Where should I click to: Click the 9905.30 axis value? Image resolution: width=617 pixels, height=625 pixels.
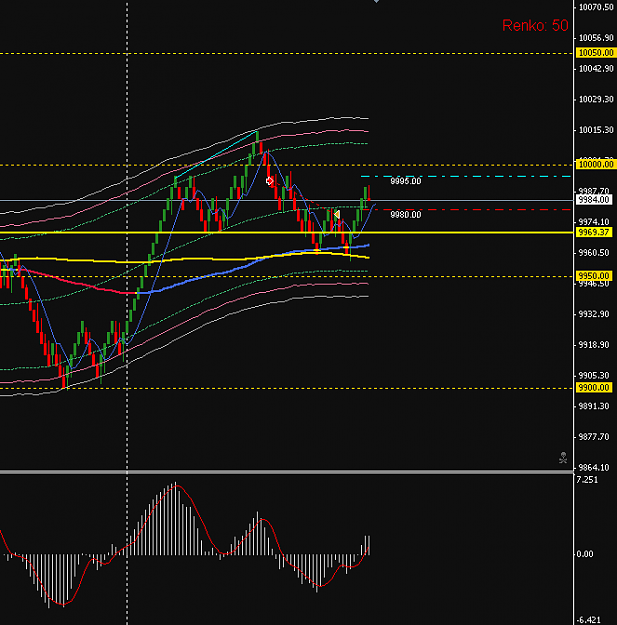pyautogui.click(x=594, y=375)
